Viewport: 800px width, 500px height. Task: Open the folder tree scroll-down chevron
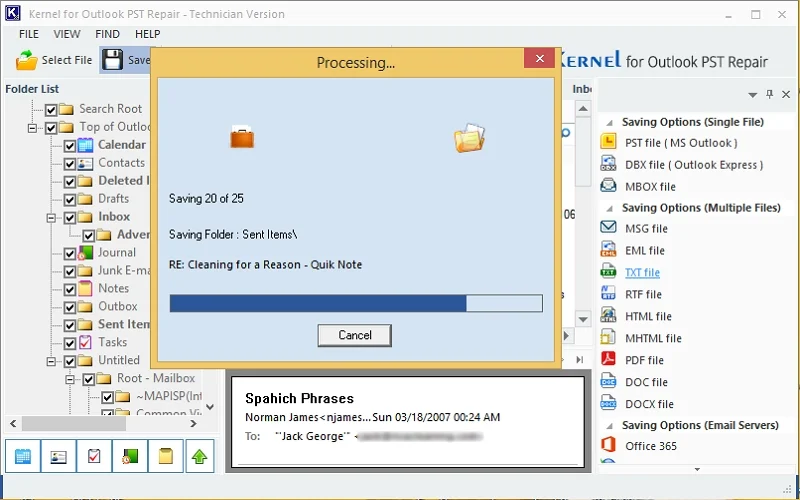click(210, 407)
